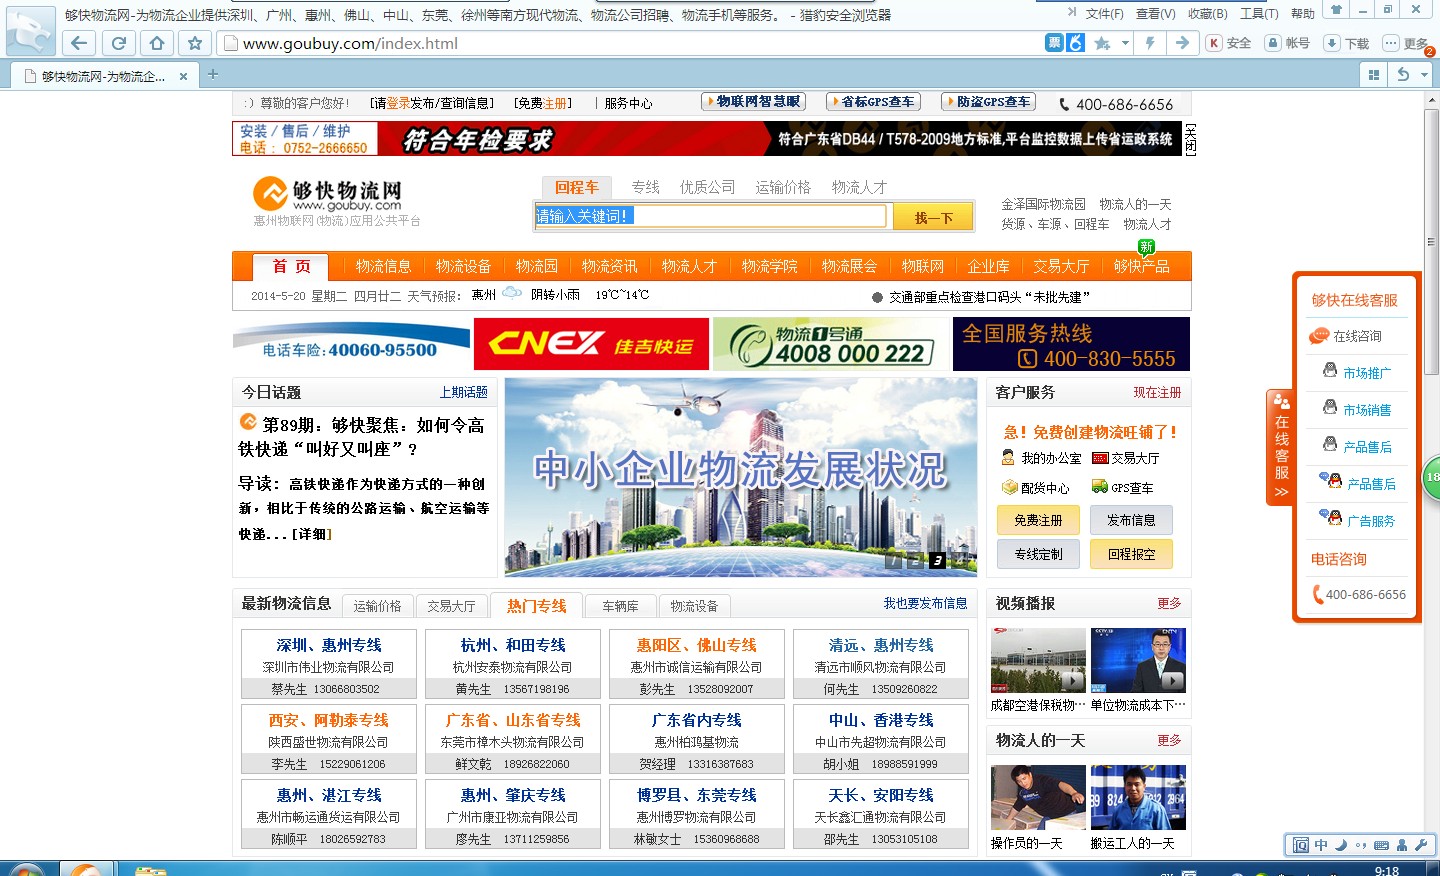Click the green truck GPS查车 icon
The image size is (1440, 876).
point(1099,486)
